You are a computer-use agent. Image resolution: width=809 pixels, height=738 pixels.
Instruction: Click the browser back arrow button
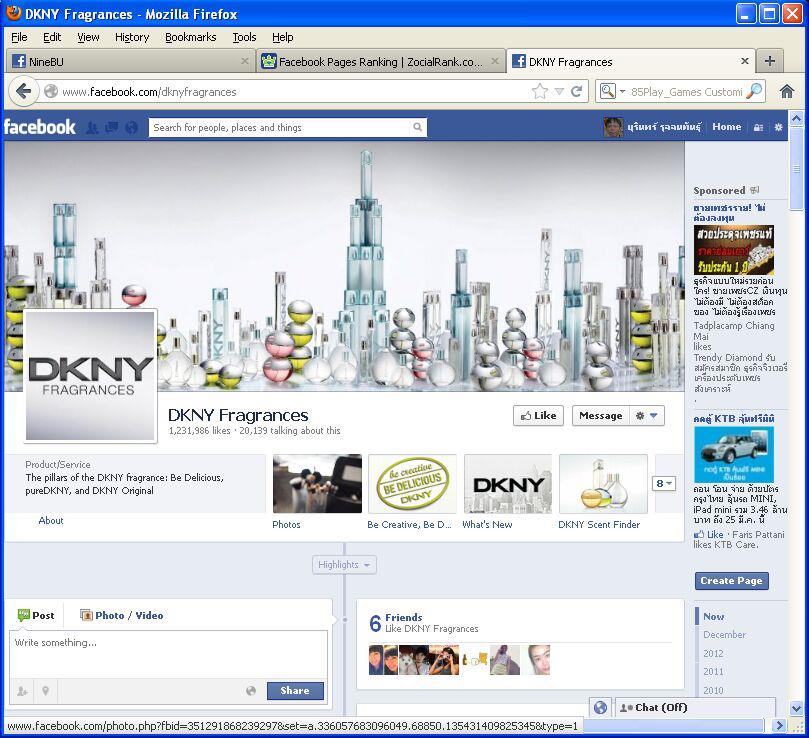24,91
